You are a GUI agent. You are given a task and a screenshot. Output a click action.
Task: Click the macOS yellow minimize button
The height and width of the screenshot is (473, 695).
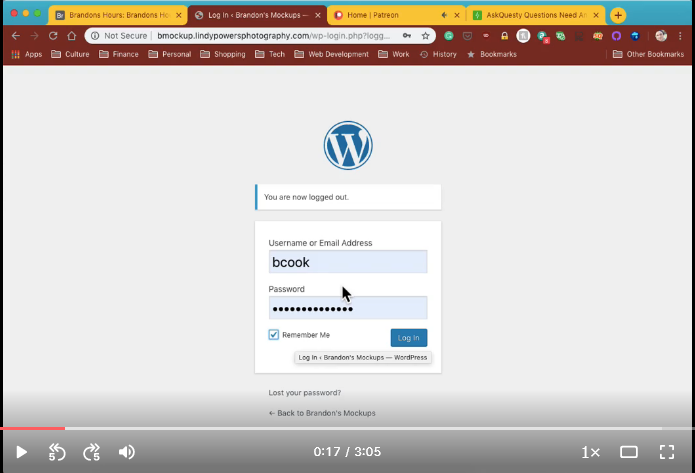tap(26, 13)
